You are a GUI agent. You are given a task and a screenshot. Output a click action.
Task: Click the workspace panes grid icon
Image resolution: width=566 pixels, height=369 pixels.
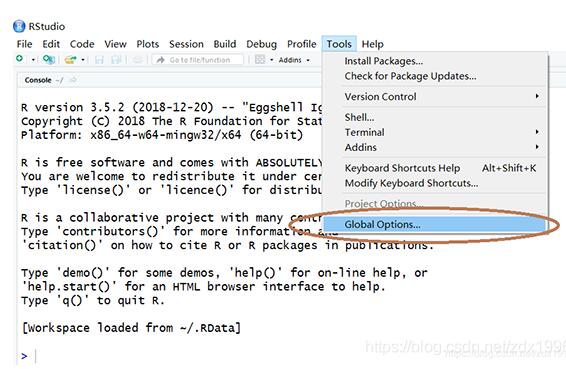260,60
